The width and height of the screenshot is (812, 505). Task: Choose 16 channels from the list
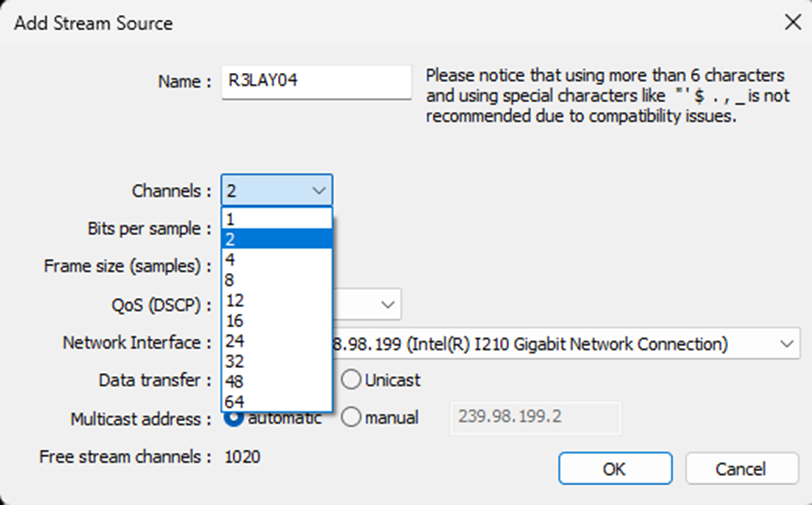276,320
